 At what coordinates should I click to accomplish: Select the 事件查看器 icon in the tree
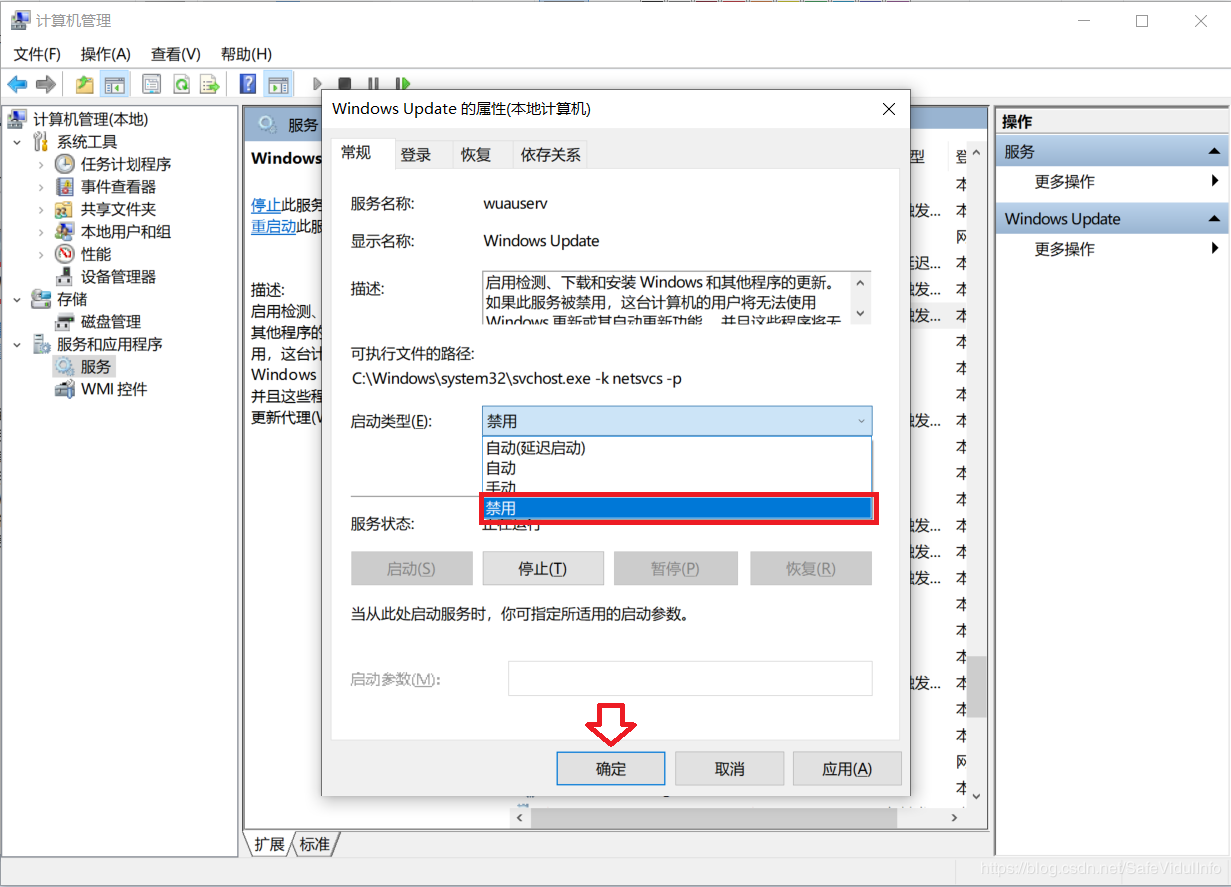(65, 187)
